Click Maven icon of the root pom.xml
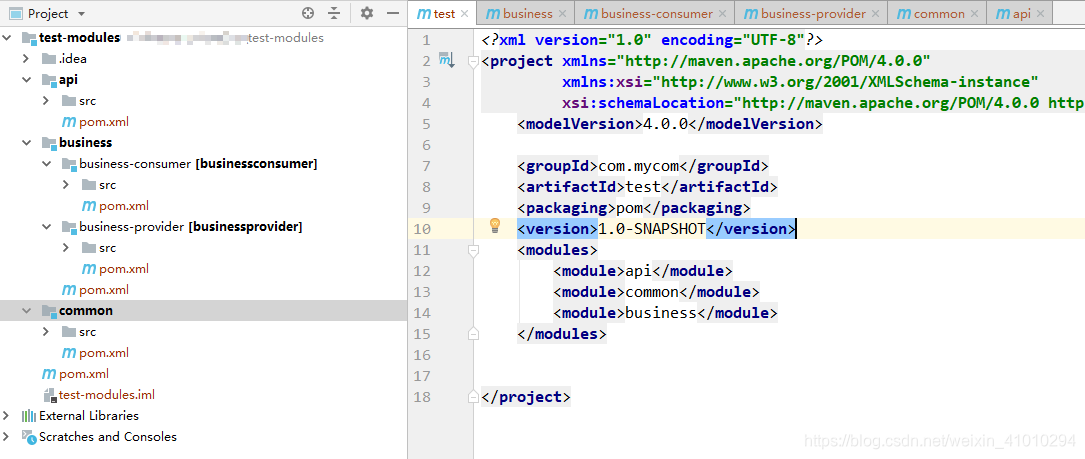 [x=48, y=374]
